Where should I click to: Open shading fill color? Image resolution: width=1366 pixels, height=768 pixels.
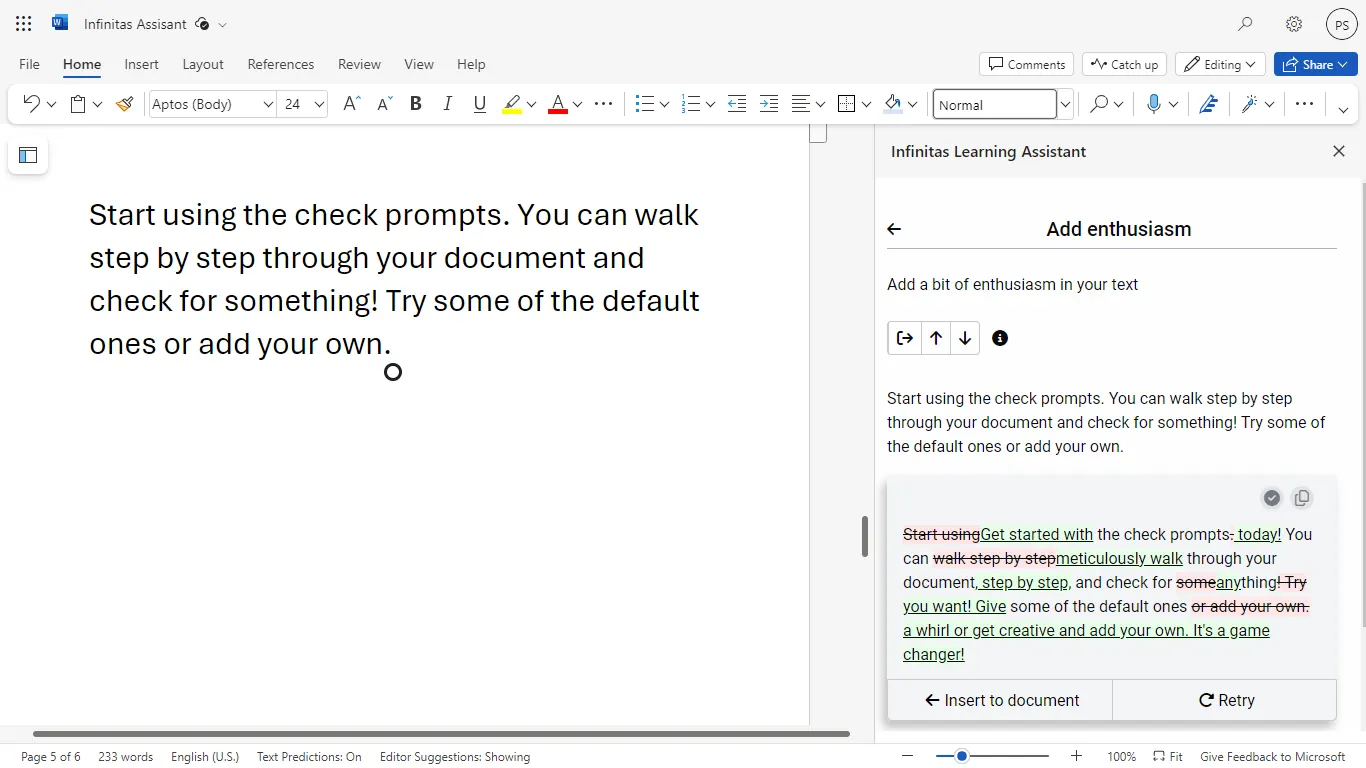[x=893, y=104]
